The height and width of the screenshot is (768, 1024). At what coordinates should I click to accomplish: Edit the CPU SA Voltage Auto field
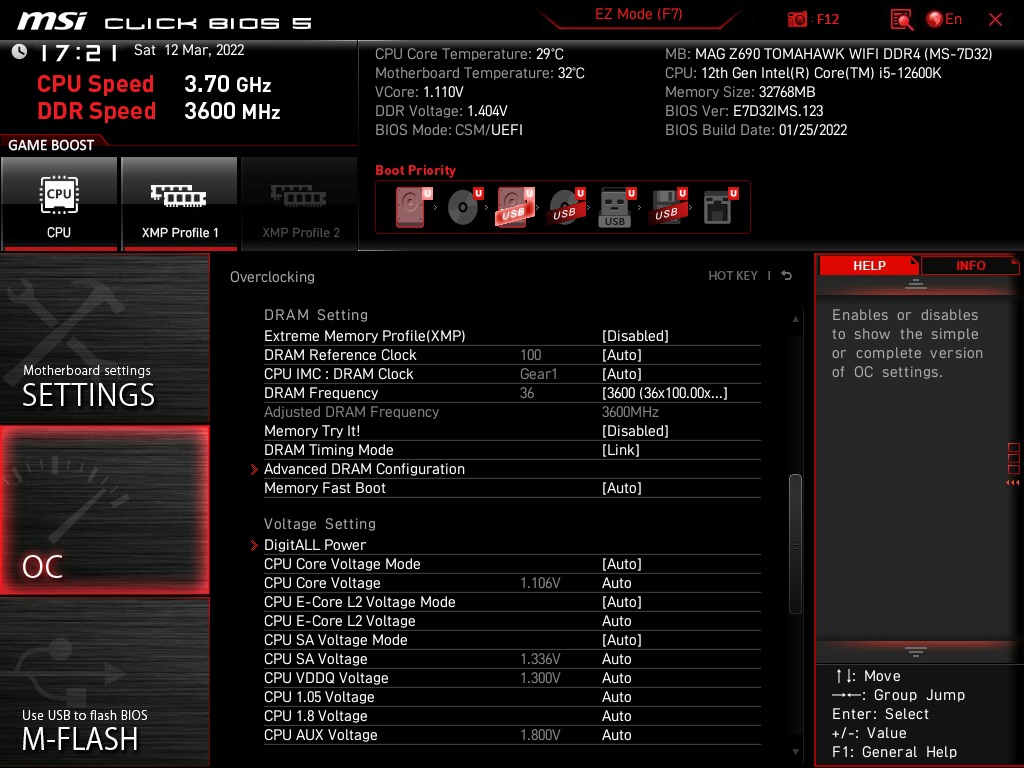click(x=616, y=658)
